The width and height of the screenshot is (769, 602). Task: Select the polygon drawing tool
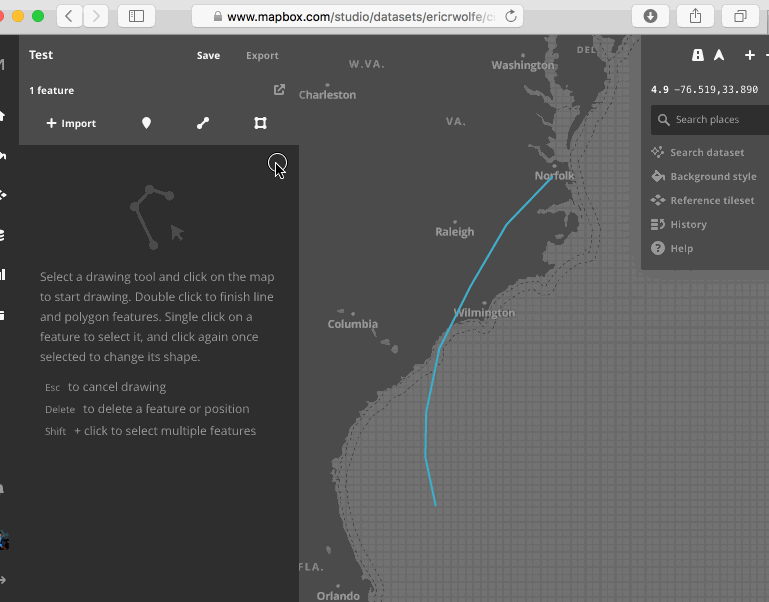tap(260, 123)
